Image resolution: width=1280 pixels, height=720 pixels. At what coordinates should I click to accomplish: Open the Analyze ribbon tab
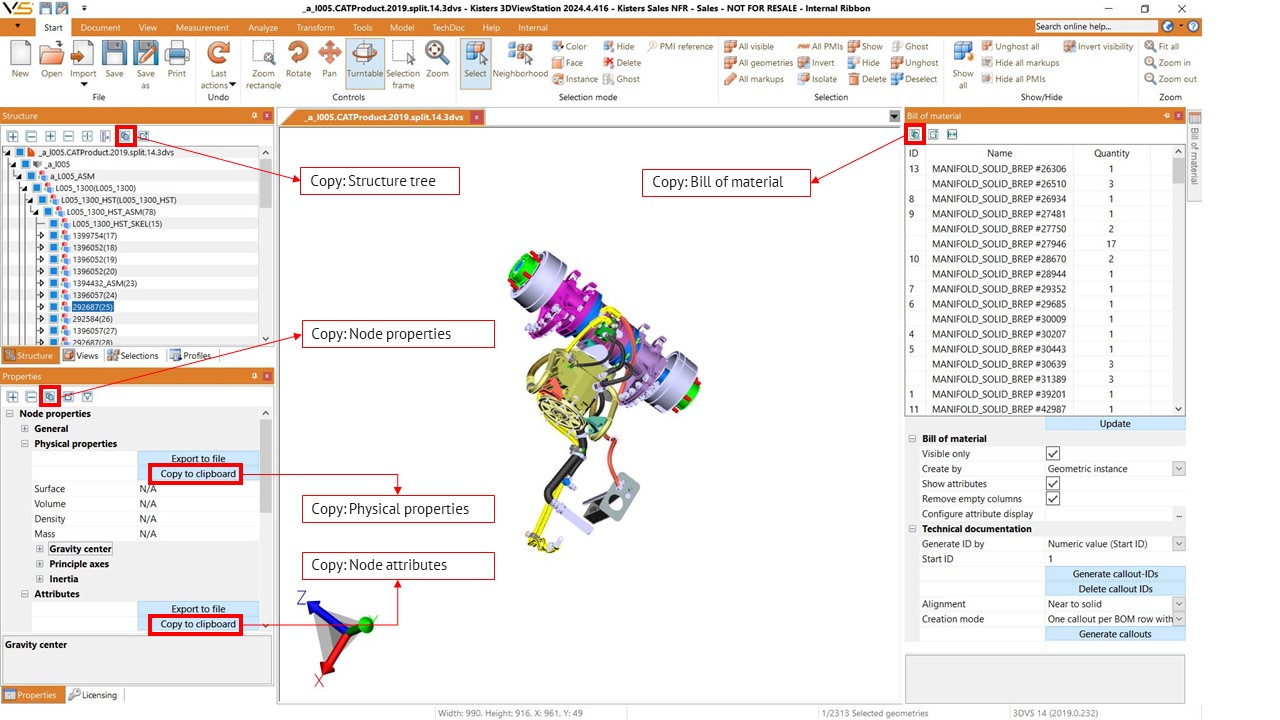tap(263, 27)
